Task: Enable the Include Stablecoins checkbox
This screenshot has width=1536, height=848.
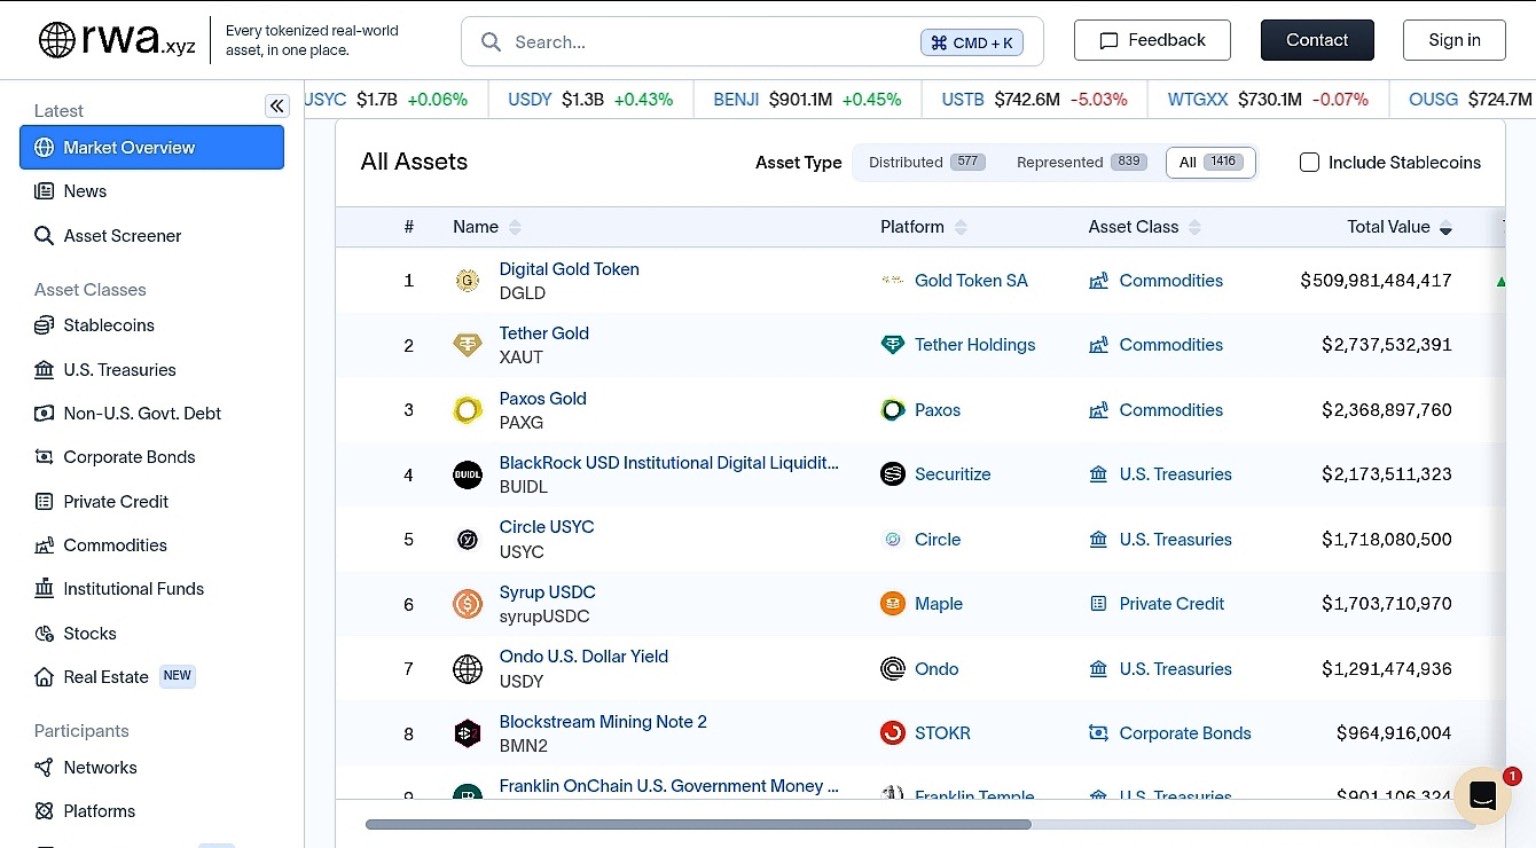Action: tap(1309, 162)
